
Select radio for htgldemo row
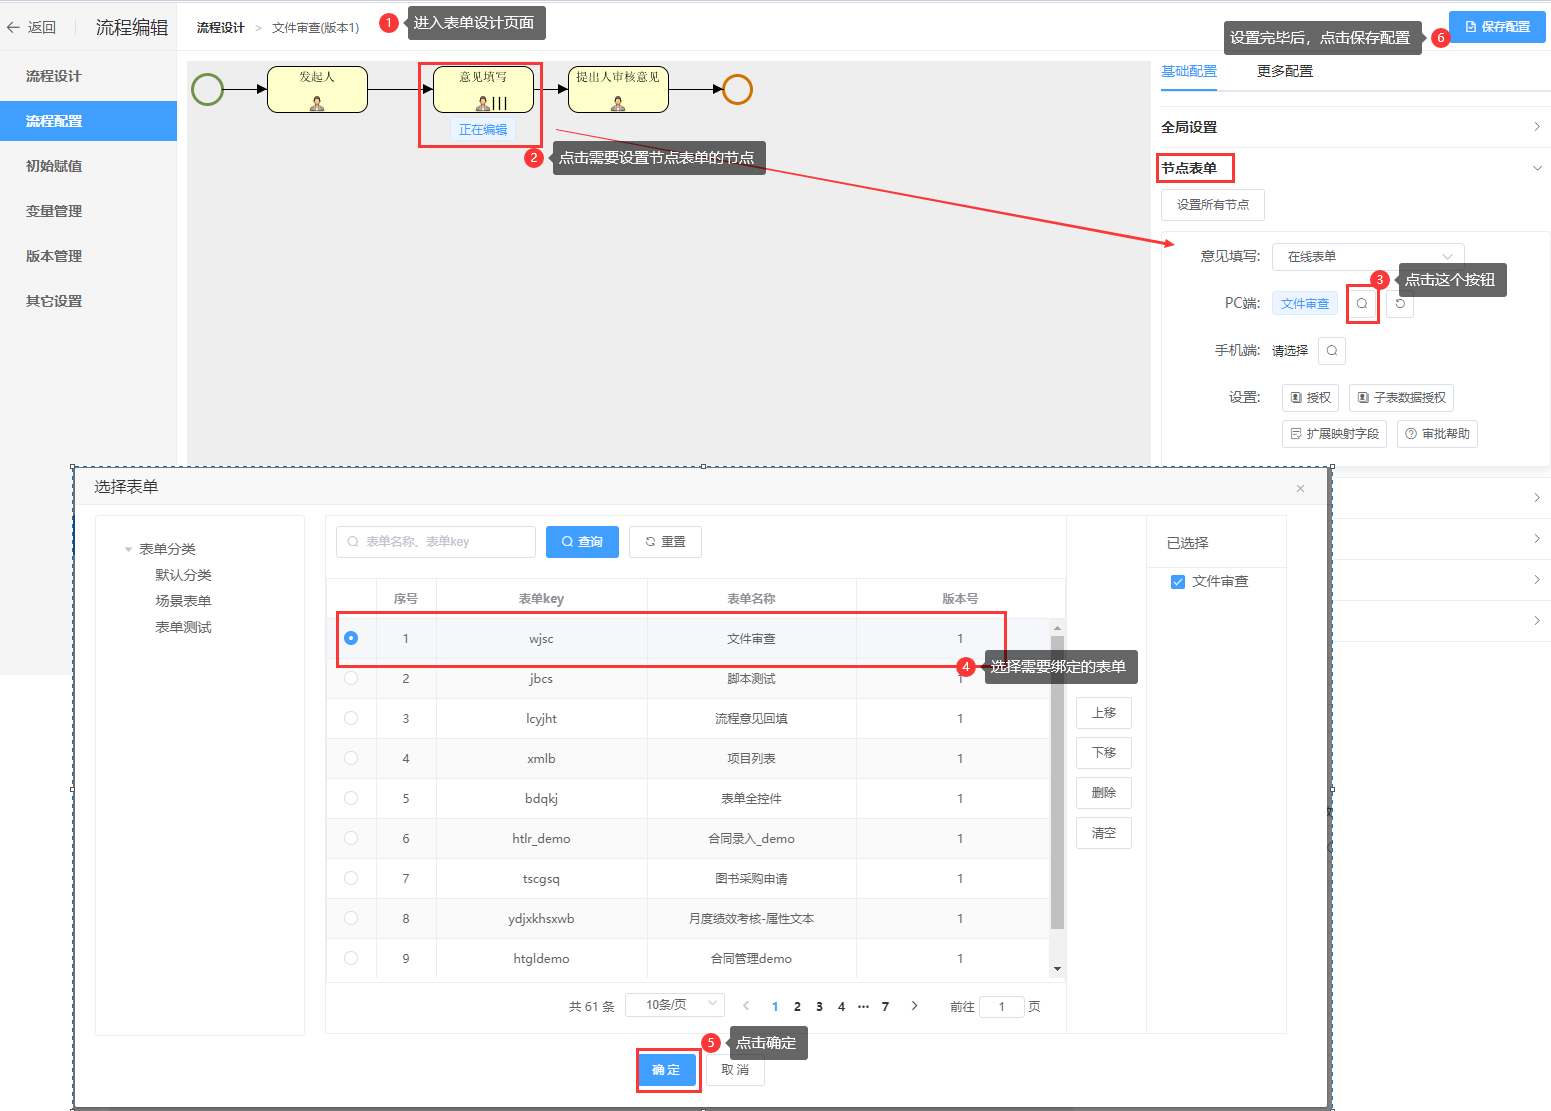[351, 958]
